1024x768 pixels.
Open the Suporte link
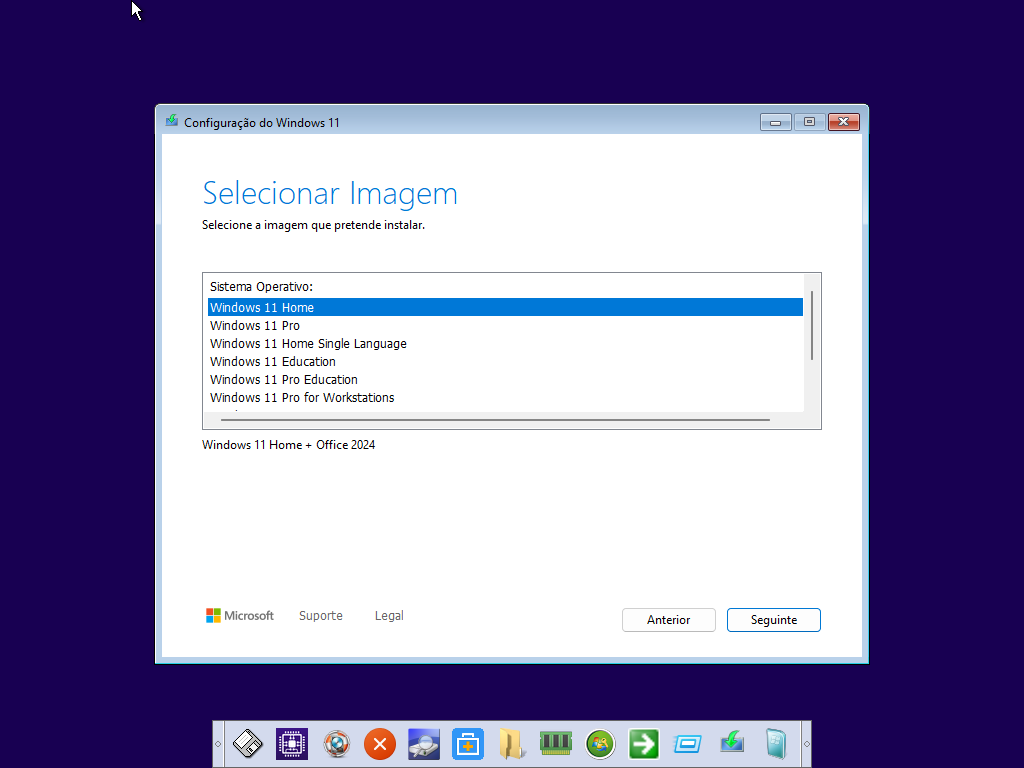click(x=321, y=615)
